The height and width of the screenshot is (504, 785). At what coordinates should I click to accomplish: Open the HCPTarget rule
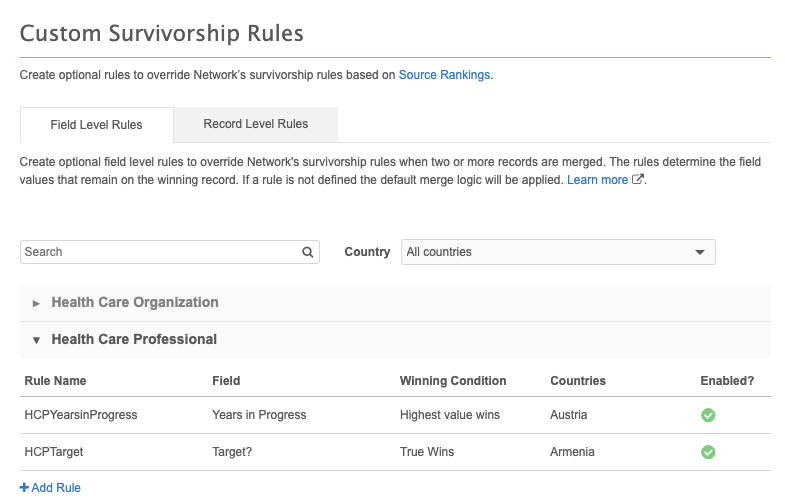tap(54, 452)
